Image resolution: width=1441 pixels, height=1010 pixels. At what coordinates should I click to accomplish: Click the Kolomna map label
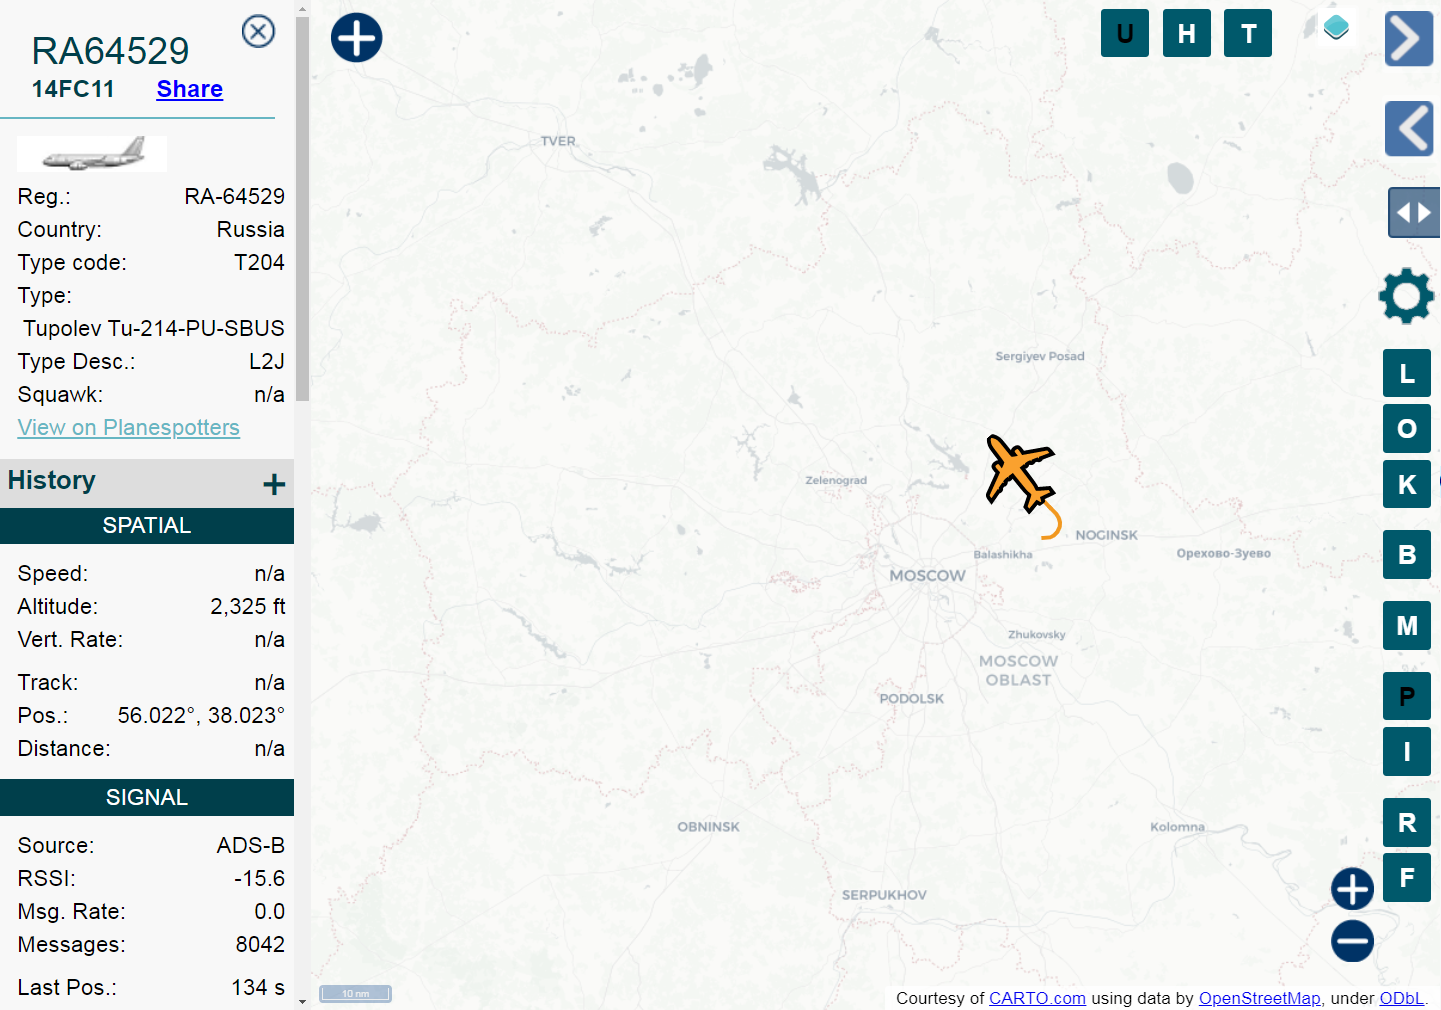[1177, 827]
